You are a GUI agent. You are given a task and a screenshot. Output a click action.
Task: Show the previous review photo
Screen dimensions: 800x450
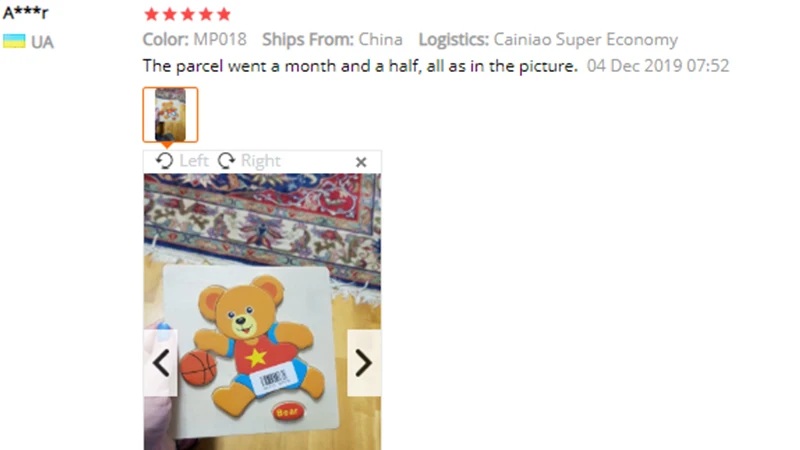click(161, 363)
